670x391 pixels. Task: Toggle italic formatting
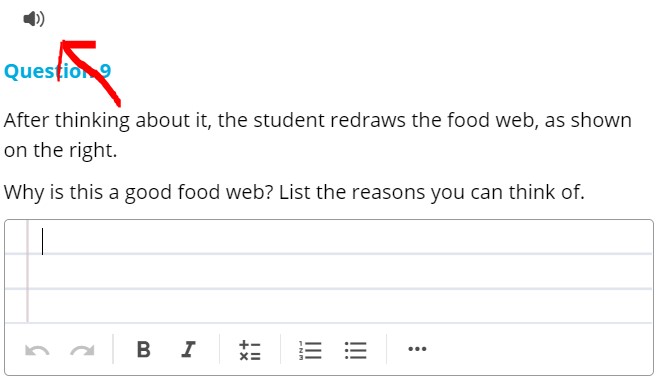[188, 349]
